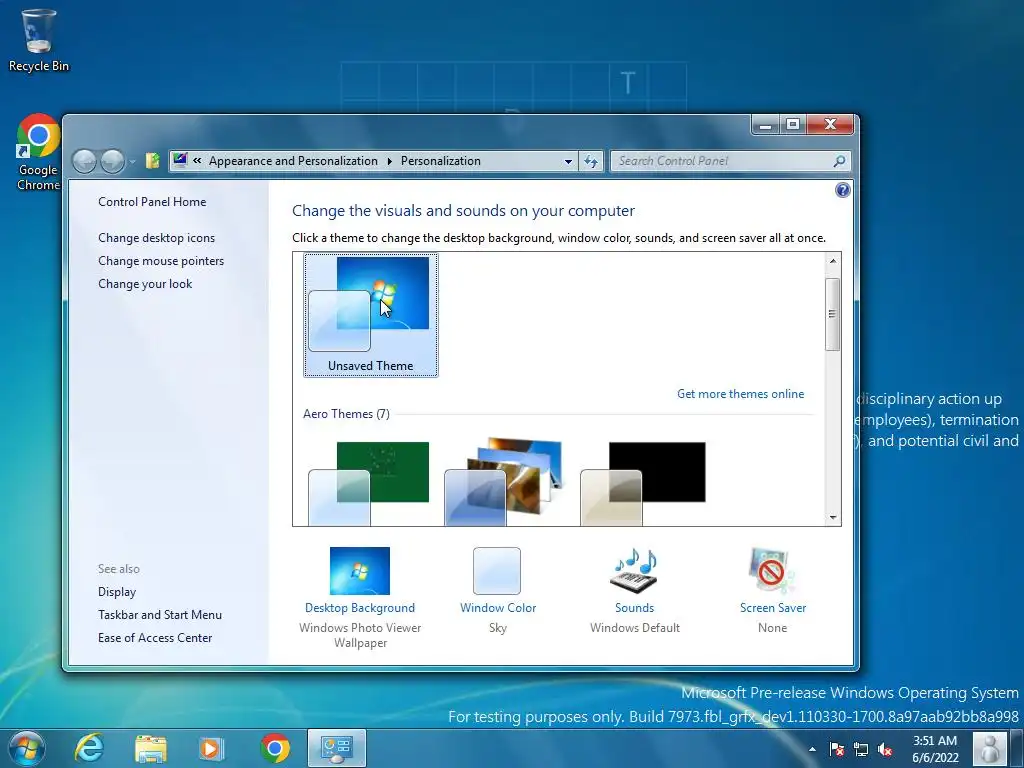Screen dimensions: 1024x768
Task: Click the Window Color text link
Action: (x=498, y=607)
